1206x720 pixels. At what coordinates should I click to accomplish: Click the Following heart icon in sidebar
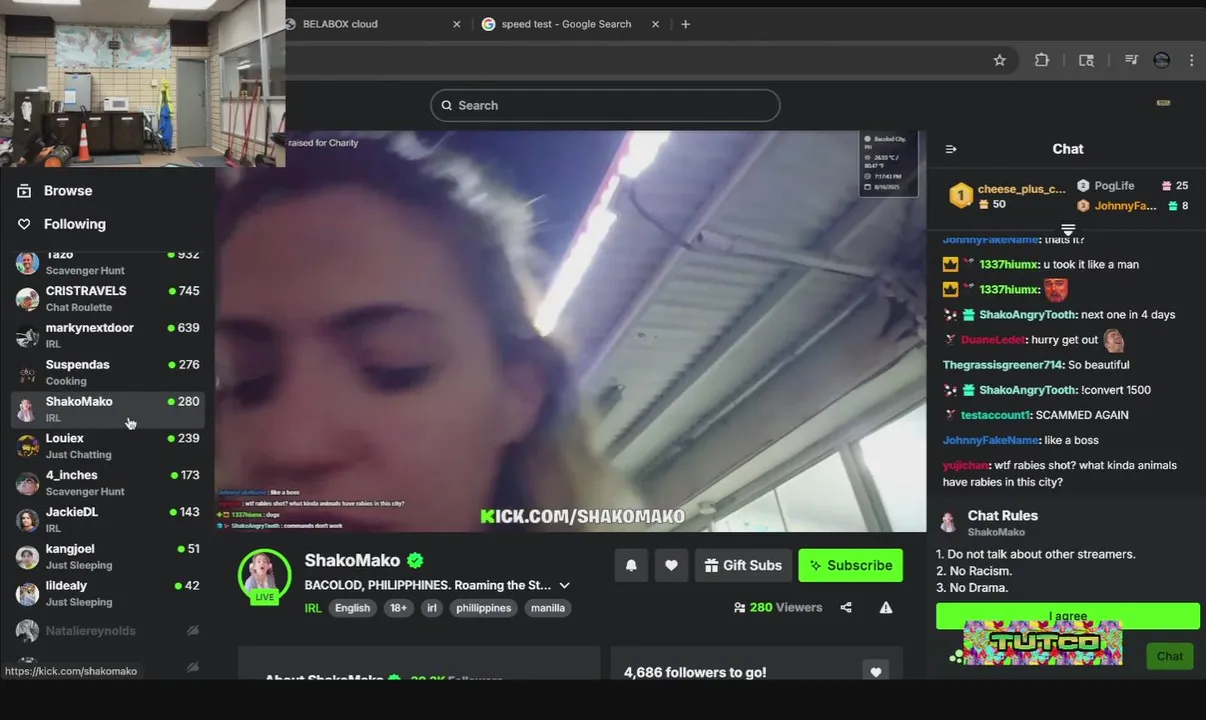pyautogui.click(x=24, y=224)
